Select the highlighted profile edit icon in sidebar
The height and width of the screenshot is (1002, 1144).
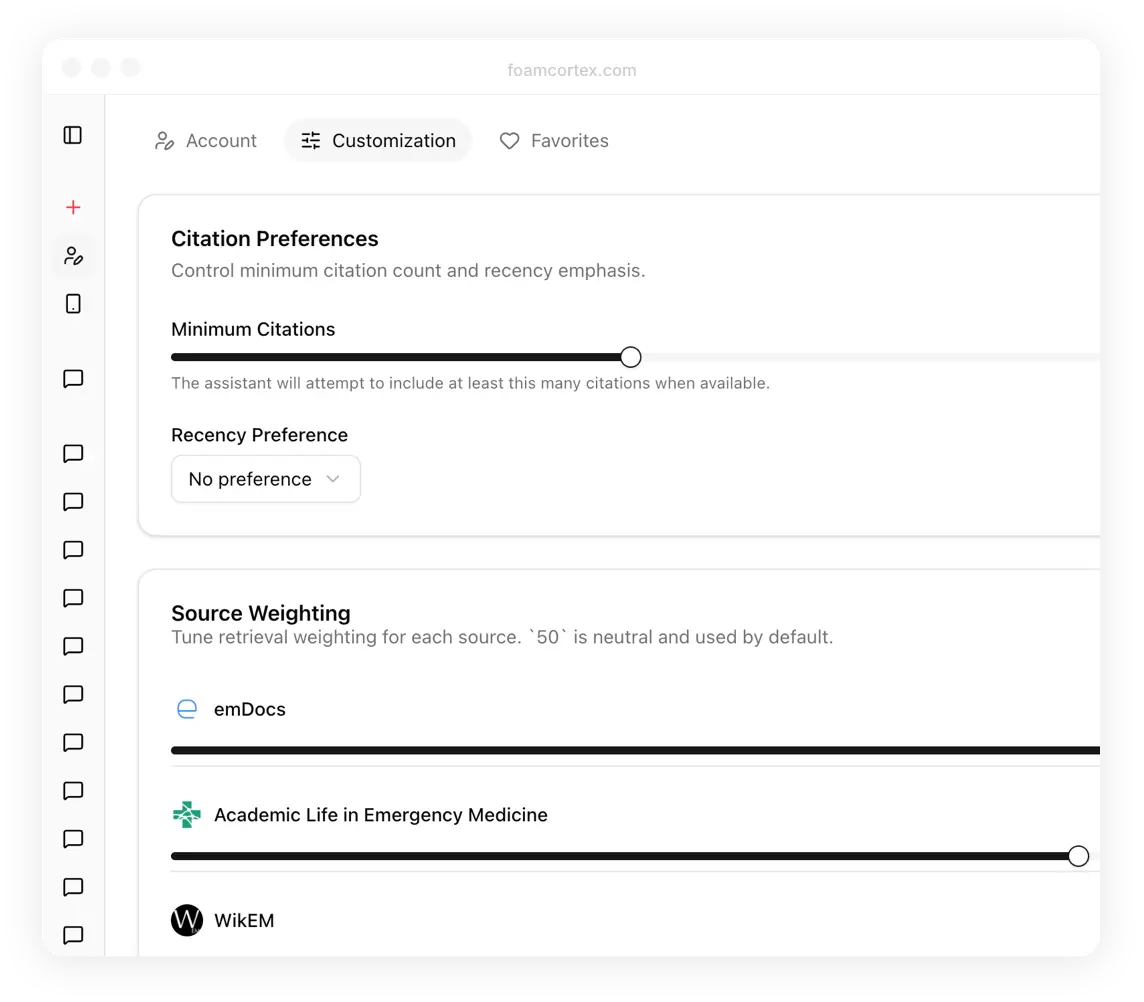pos(73,256)
